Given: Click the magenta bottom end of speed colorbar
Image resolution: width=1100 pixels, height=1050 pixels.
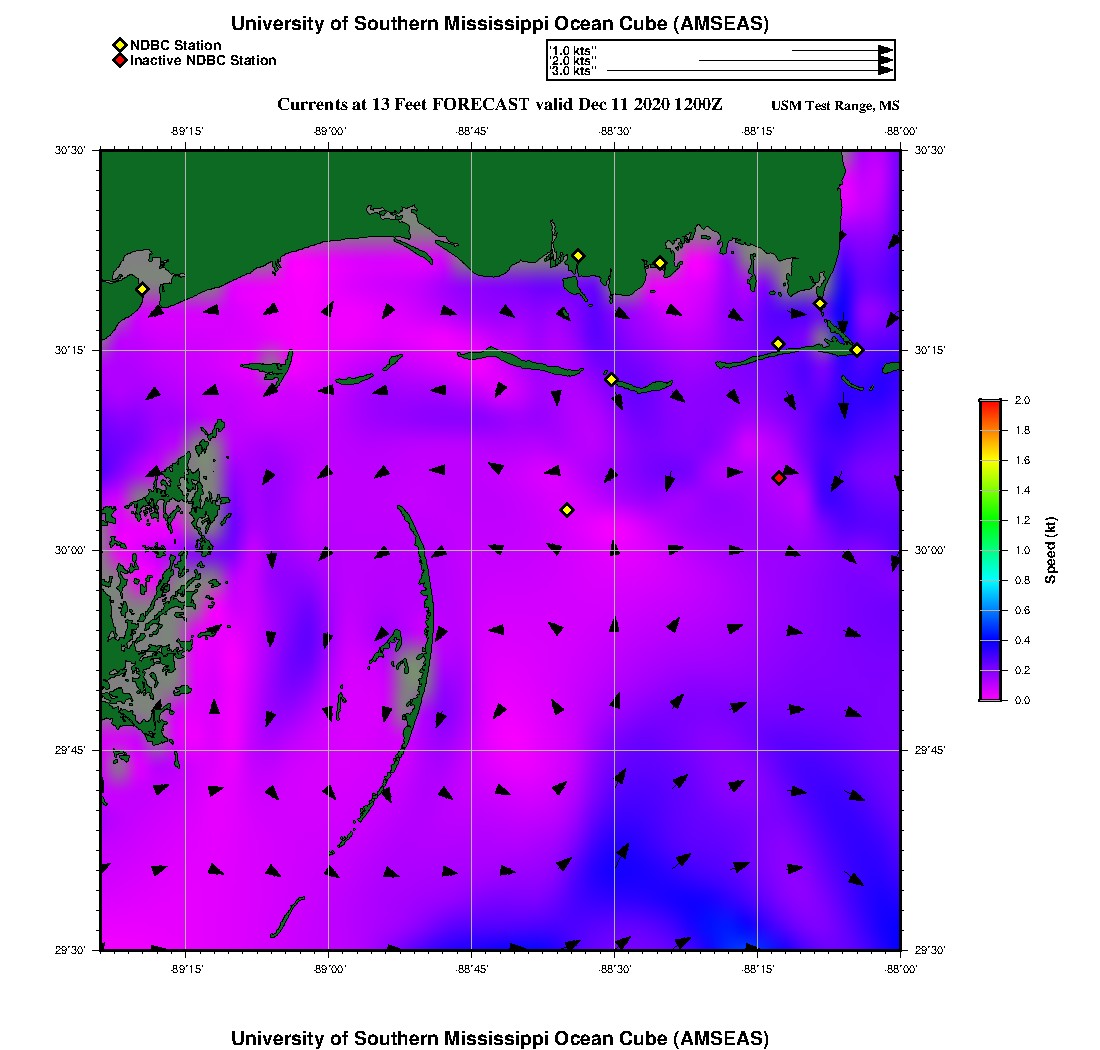Looking at the screenshot, I should (x=989, y=696).
